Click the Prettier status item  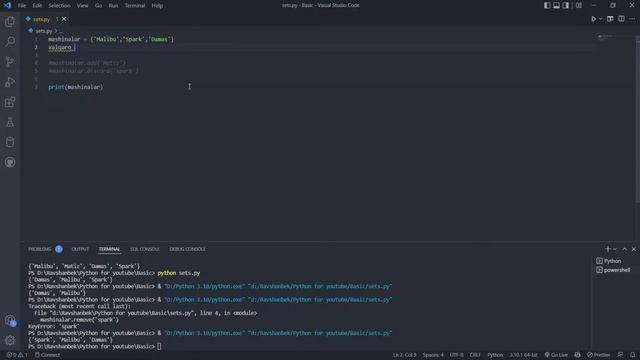click(x=598, y=355)
